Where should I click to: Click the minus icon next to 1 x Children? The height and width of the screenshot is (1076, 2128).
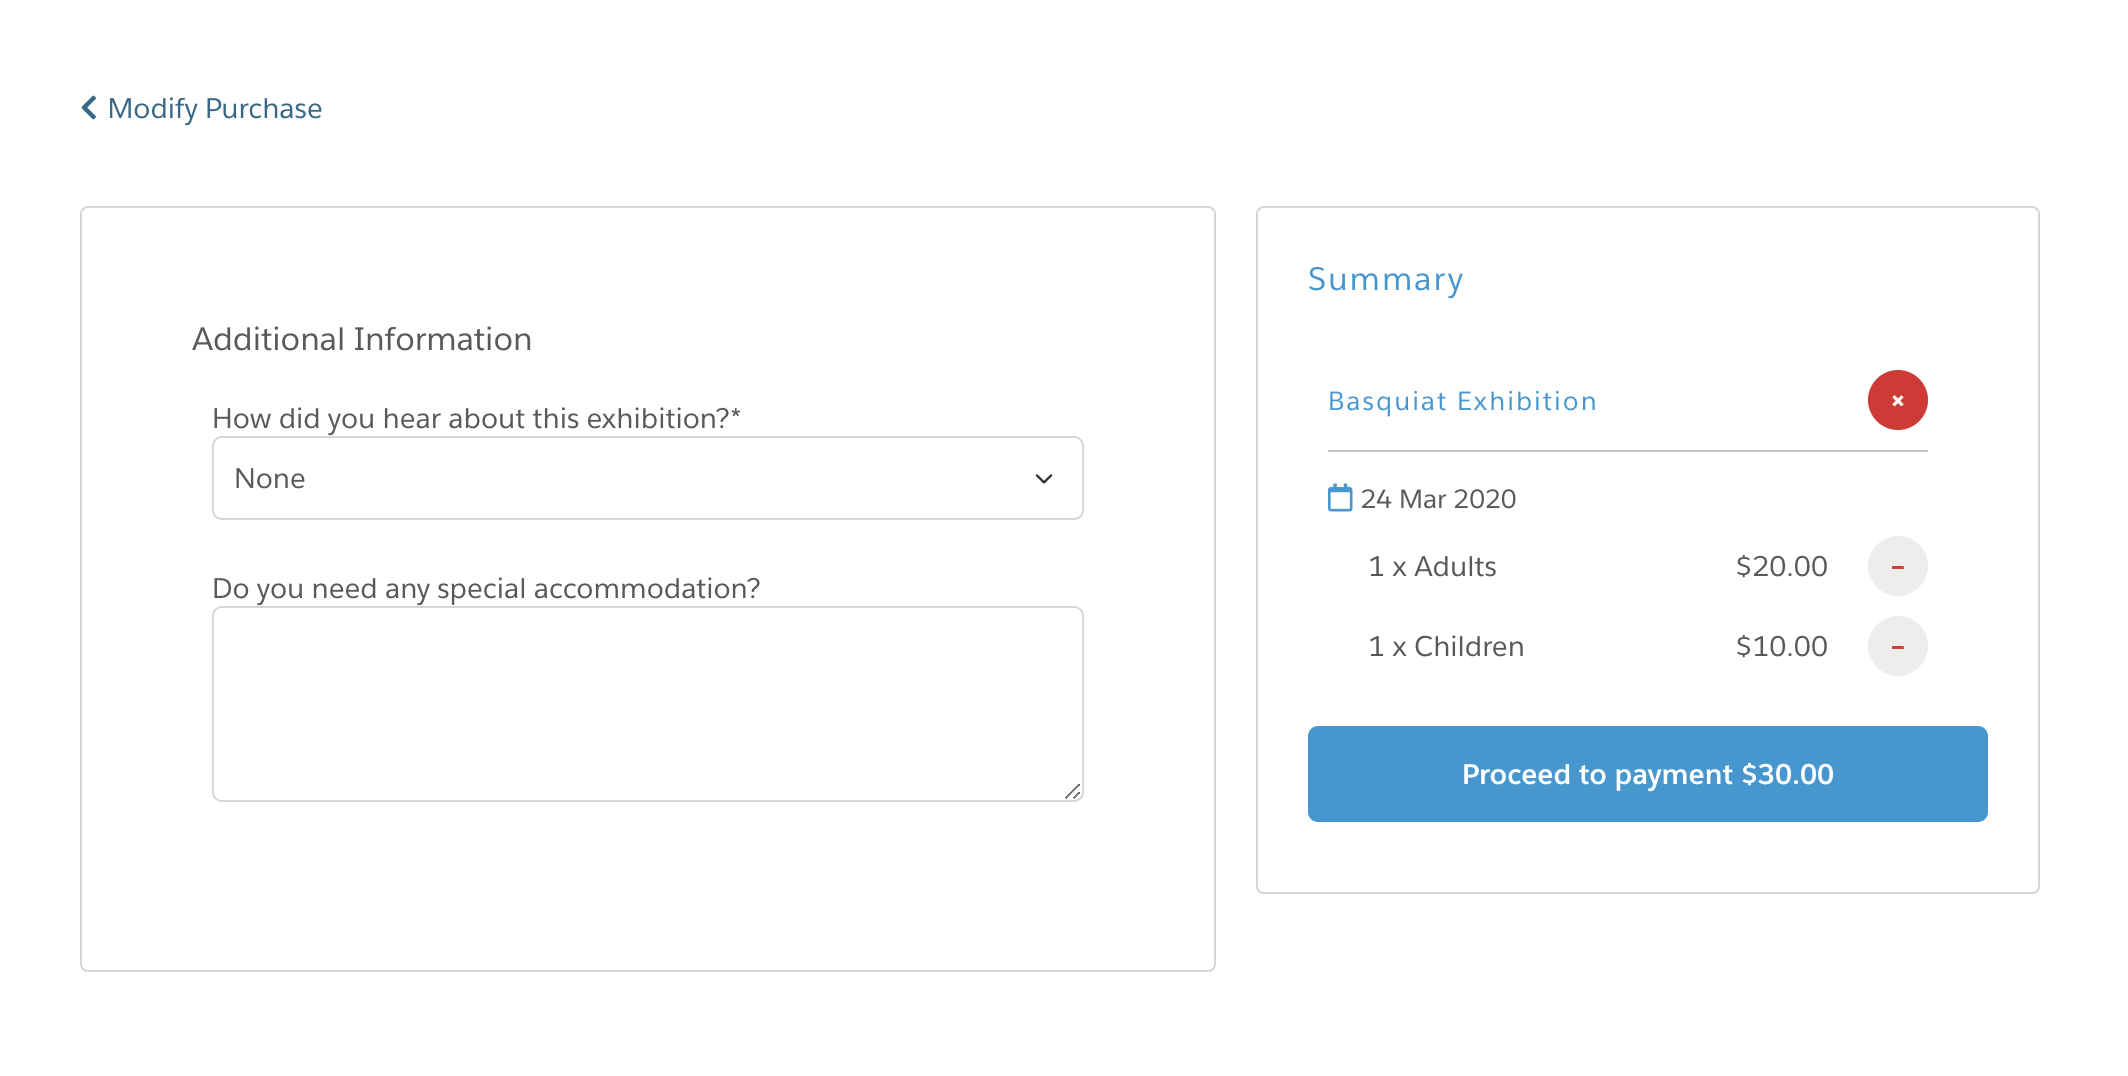click(1897, 646)
